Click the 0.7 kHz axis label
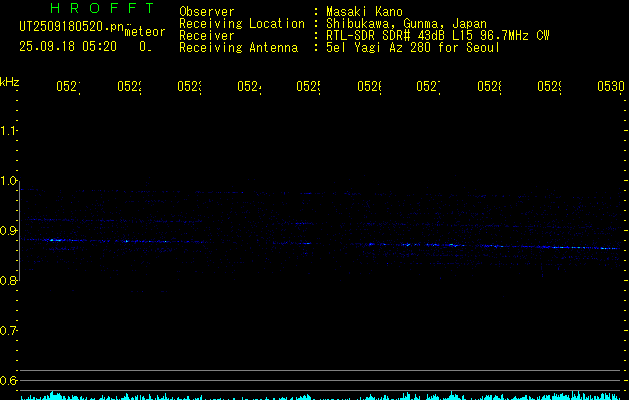 click(x=8, y=331)
